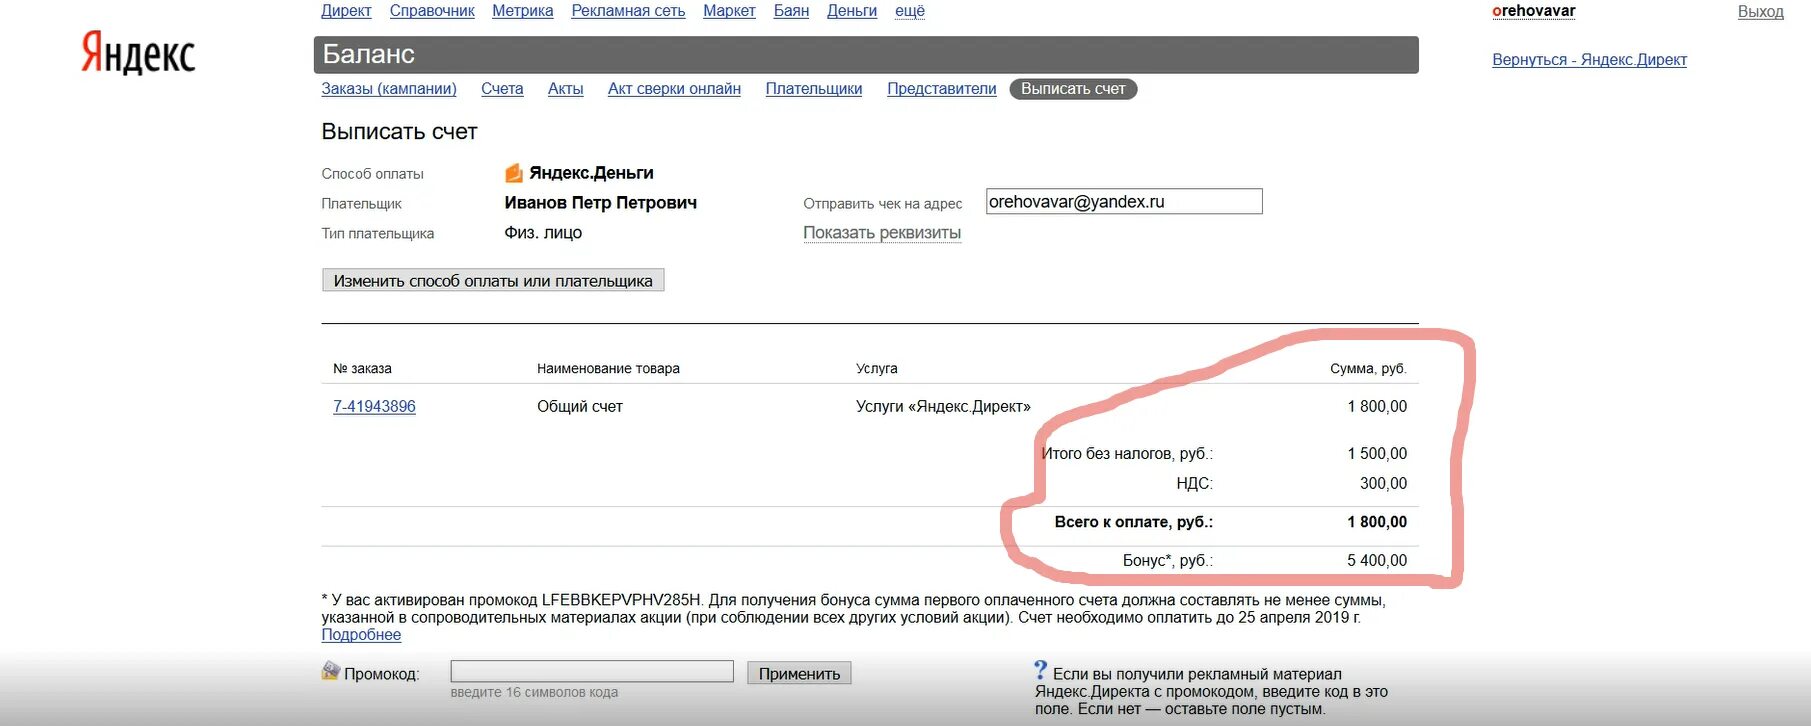This screenshot has width=1811, height=726.
Task: Click Изменить способ оплаты или плательщика button
Action: tap(493, 280)
